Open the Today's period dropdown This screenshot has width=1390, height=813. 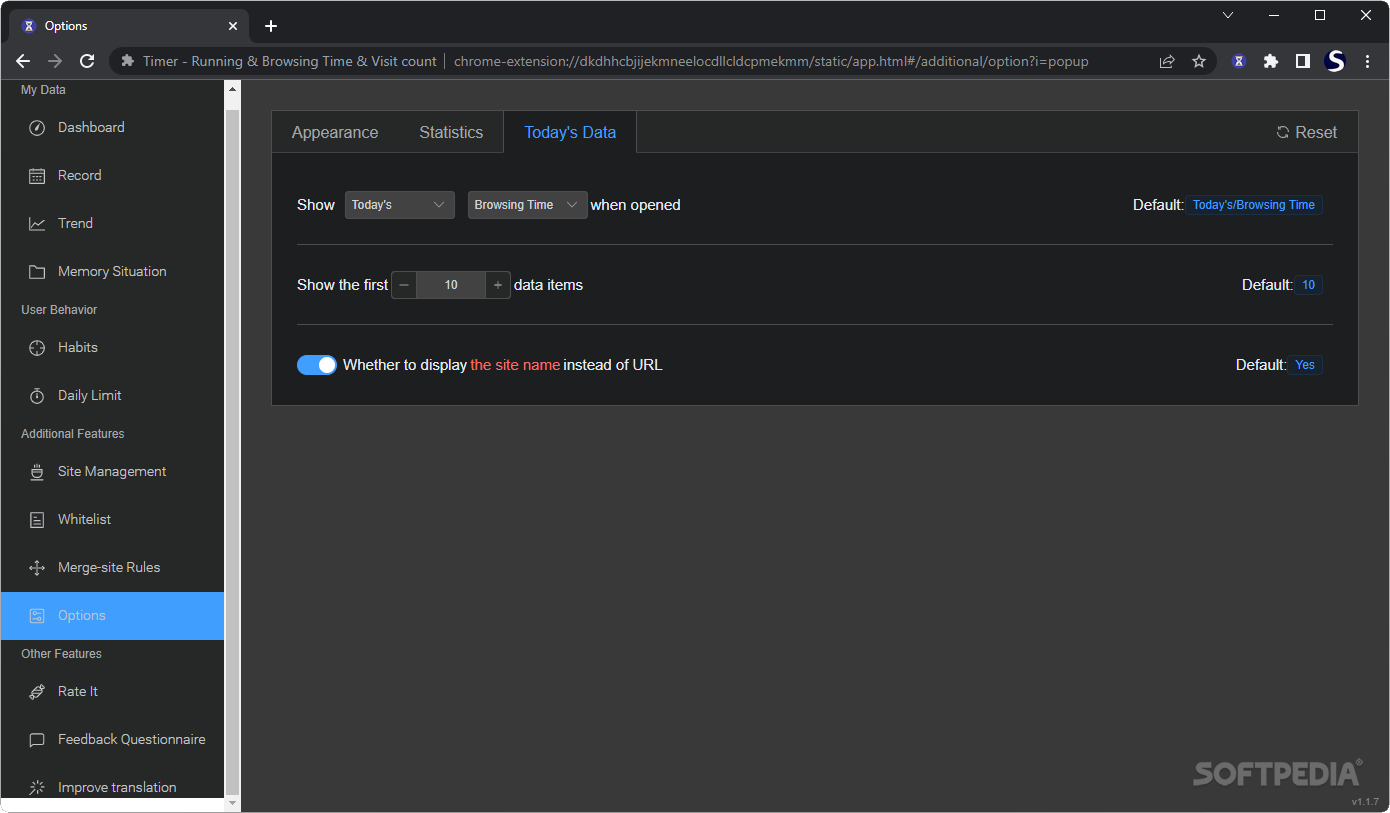[x=400, y=205]
